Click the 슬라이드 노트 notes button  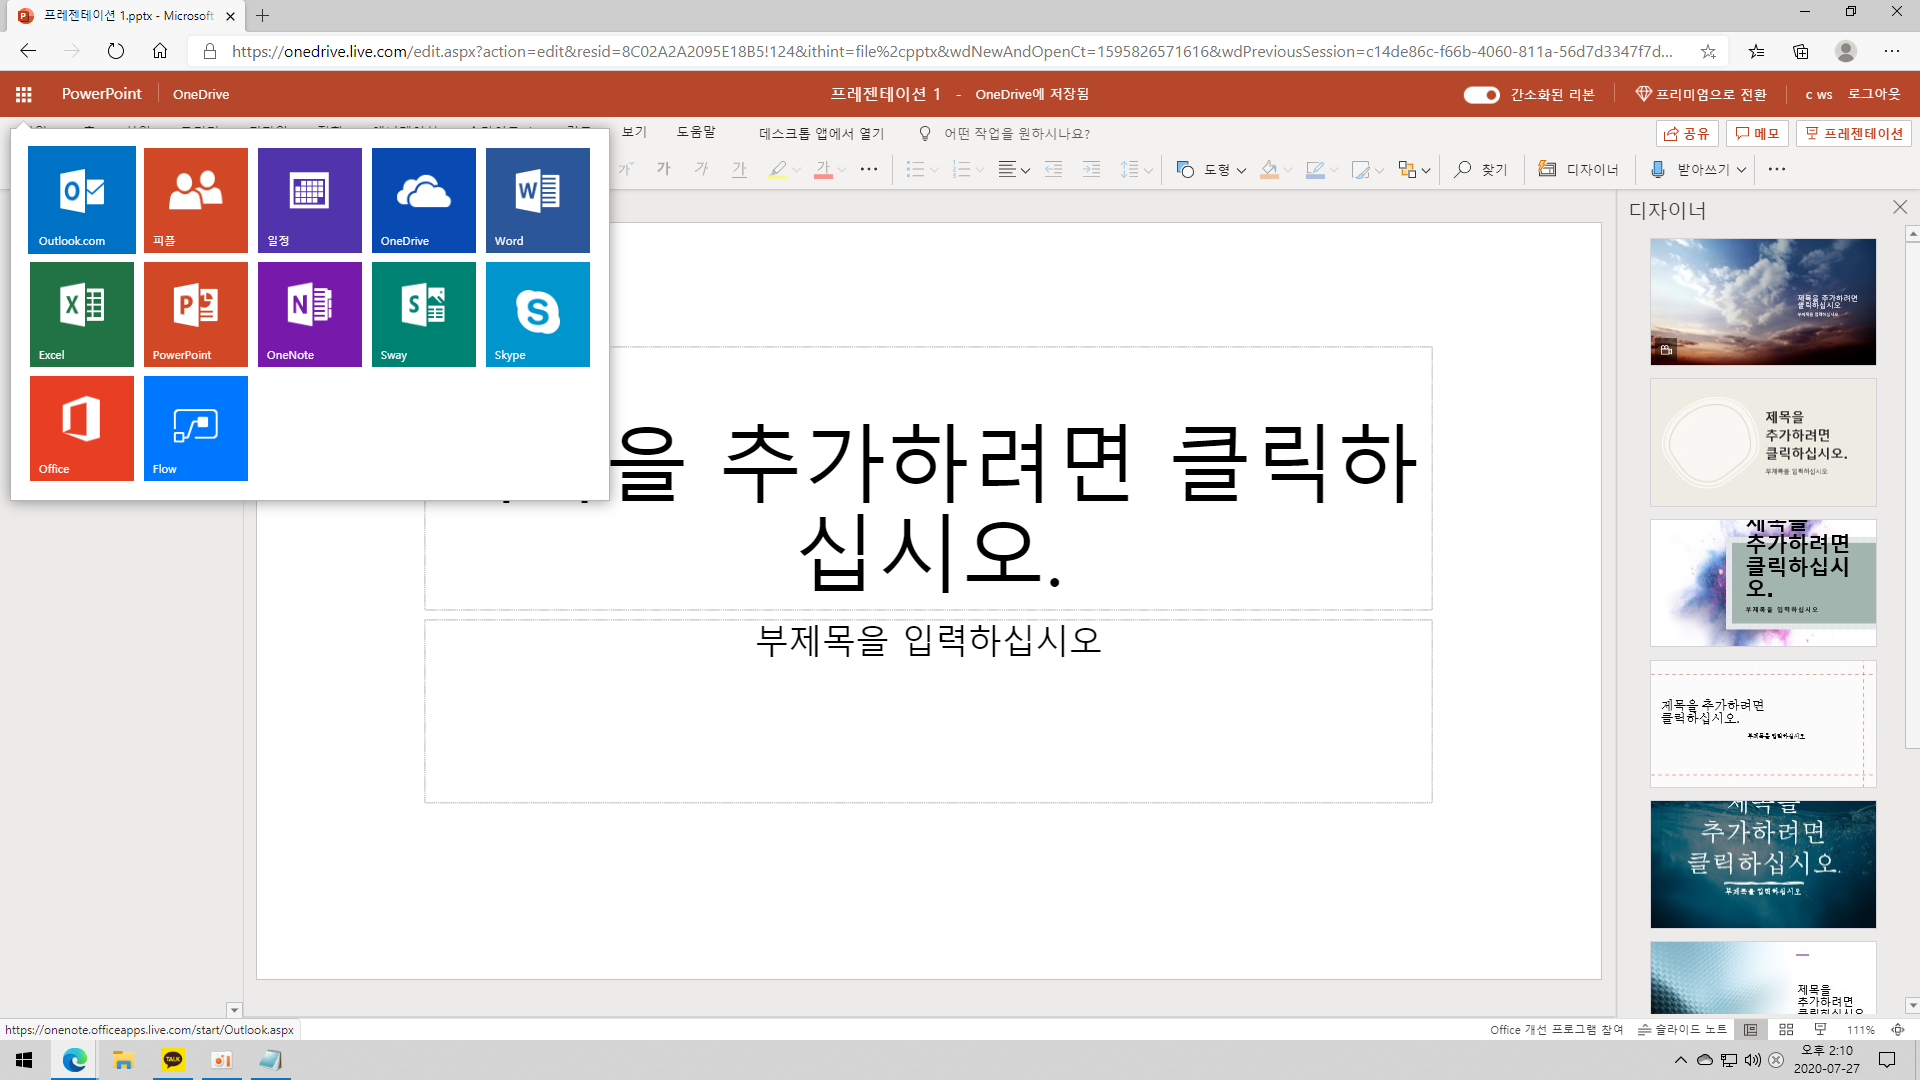tap(1682, 1029)
